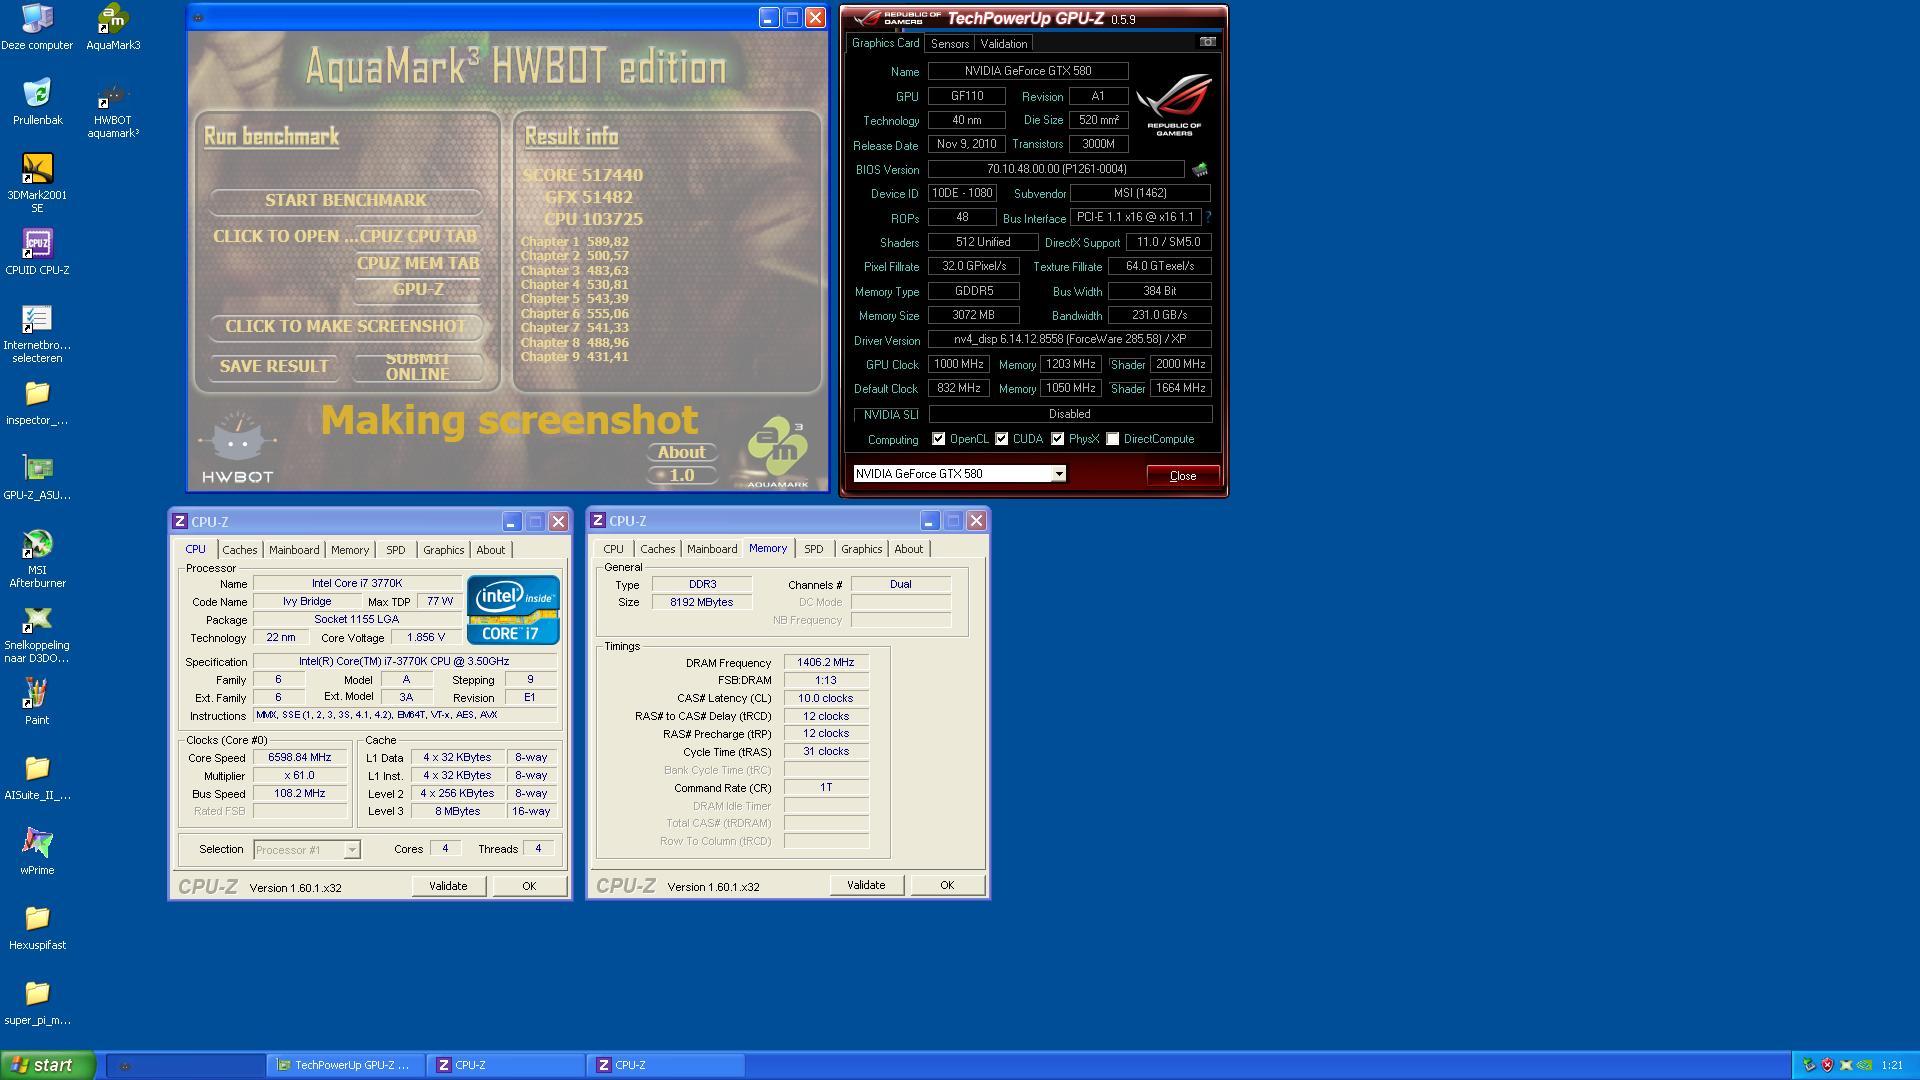The width and height of the screenshot is (1920, 1080).
Task: Click OK in the right CPU-Z Memory window
Action: (947, 885)
